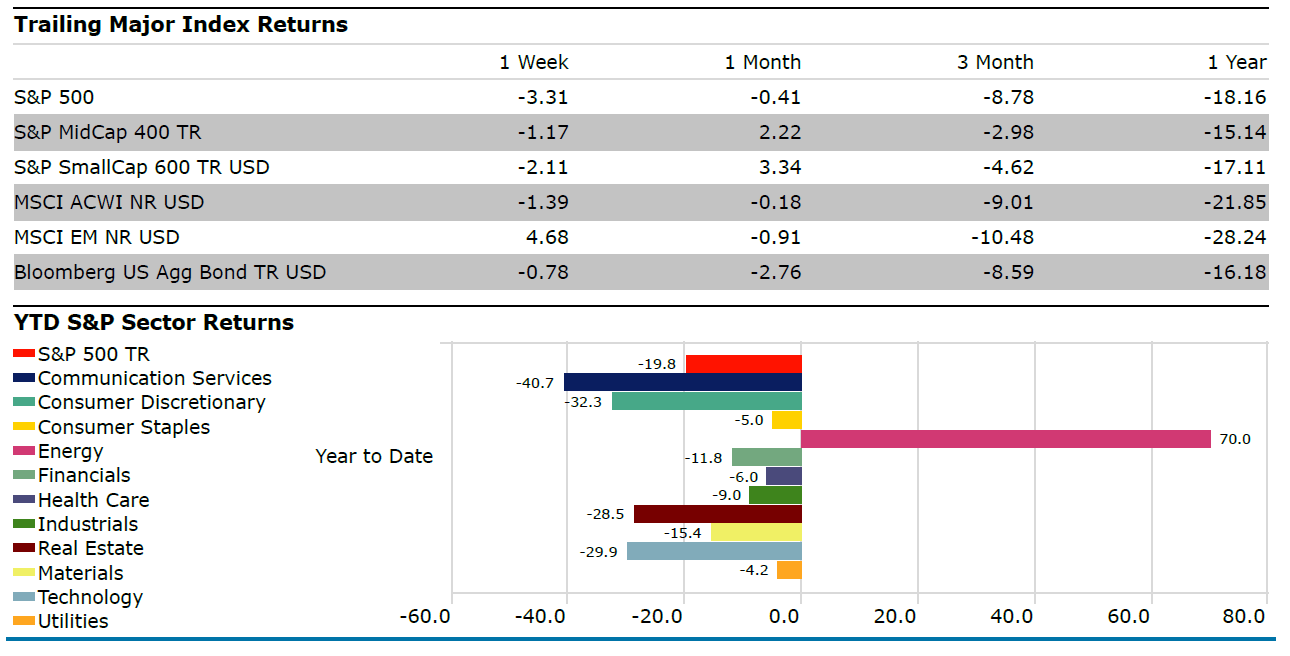Click the 3 Month column header
The width and height of the screenshot is (1290, 656).
995,62
